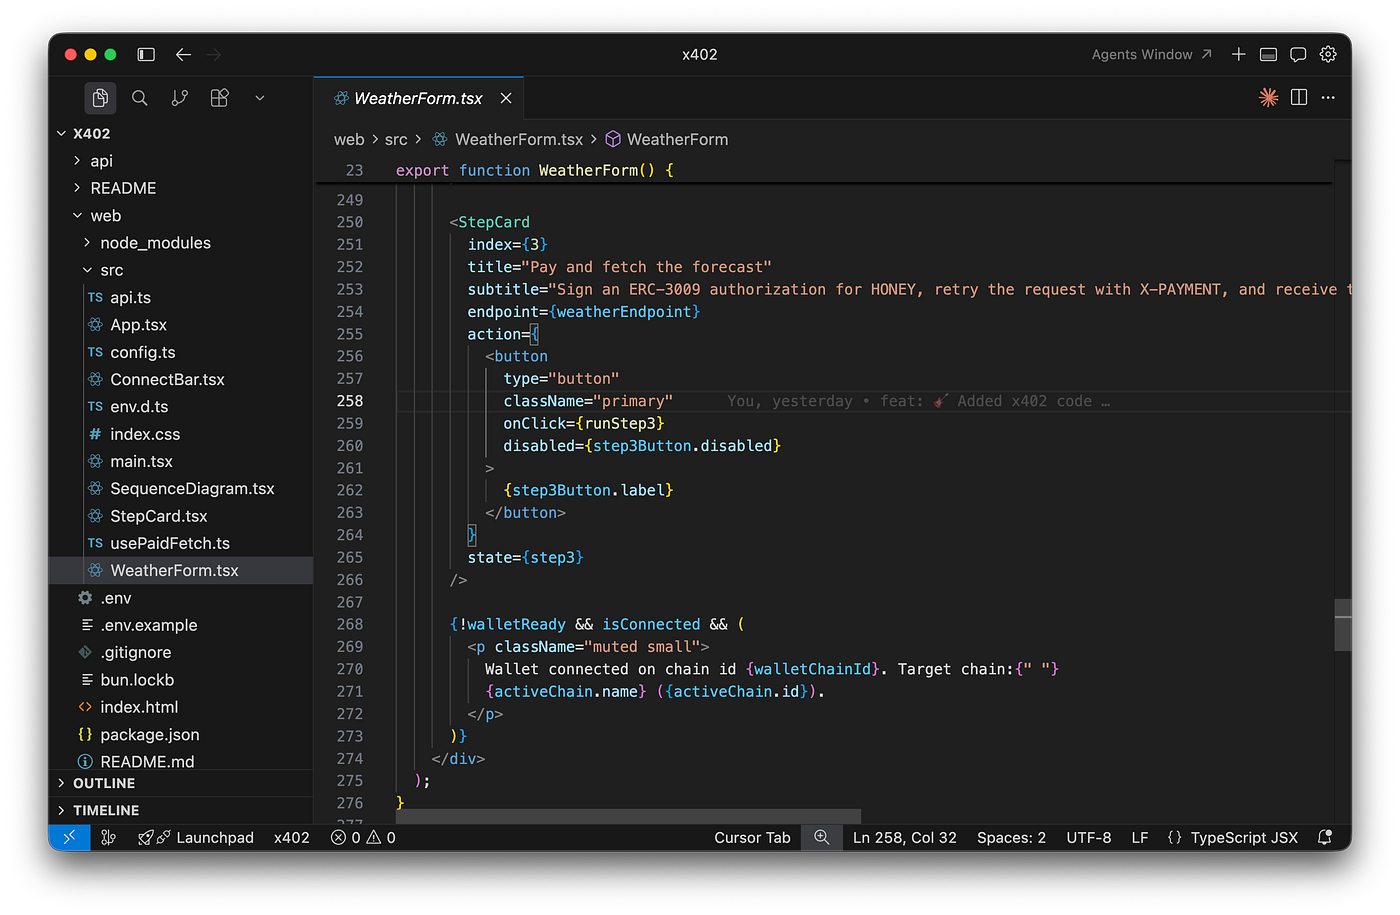Click the remote window indicator in status bar
The height and width of the screenshot is (915, 1400).
(69, 837)
